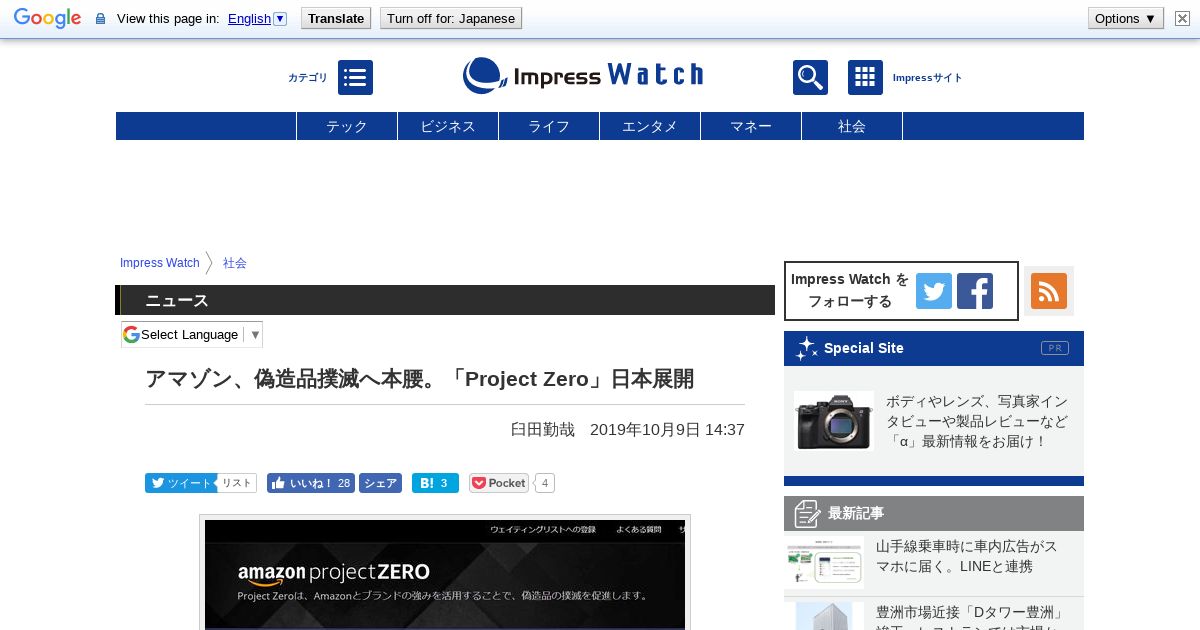
Task: Click the amazon project ZERO banner image
Action: tap(445, 574)
